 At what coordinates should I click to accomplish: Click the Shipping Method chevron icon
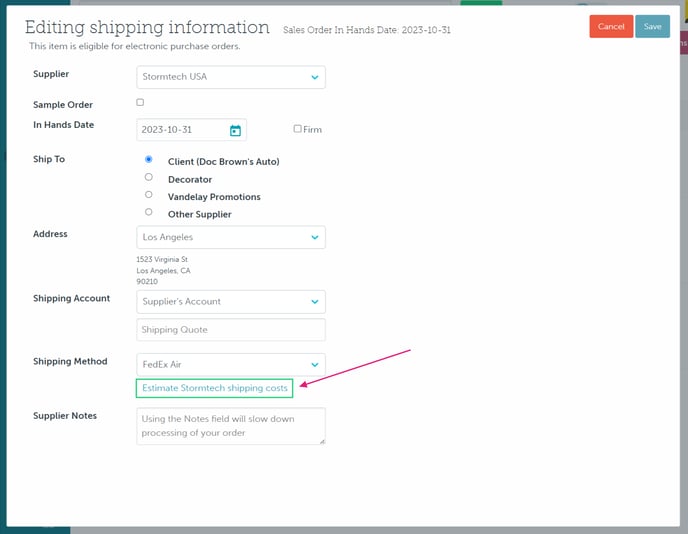coord(314,365)
